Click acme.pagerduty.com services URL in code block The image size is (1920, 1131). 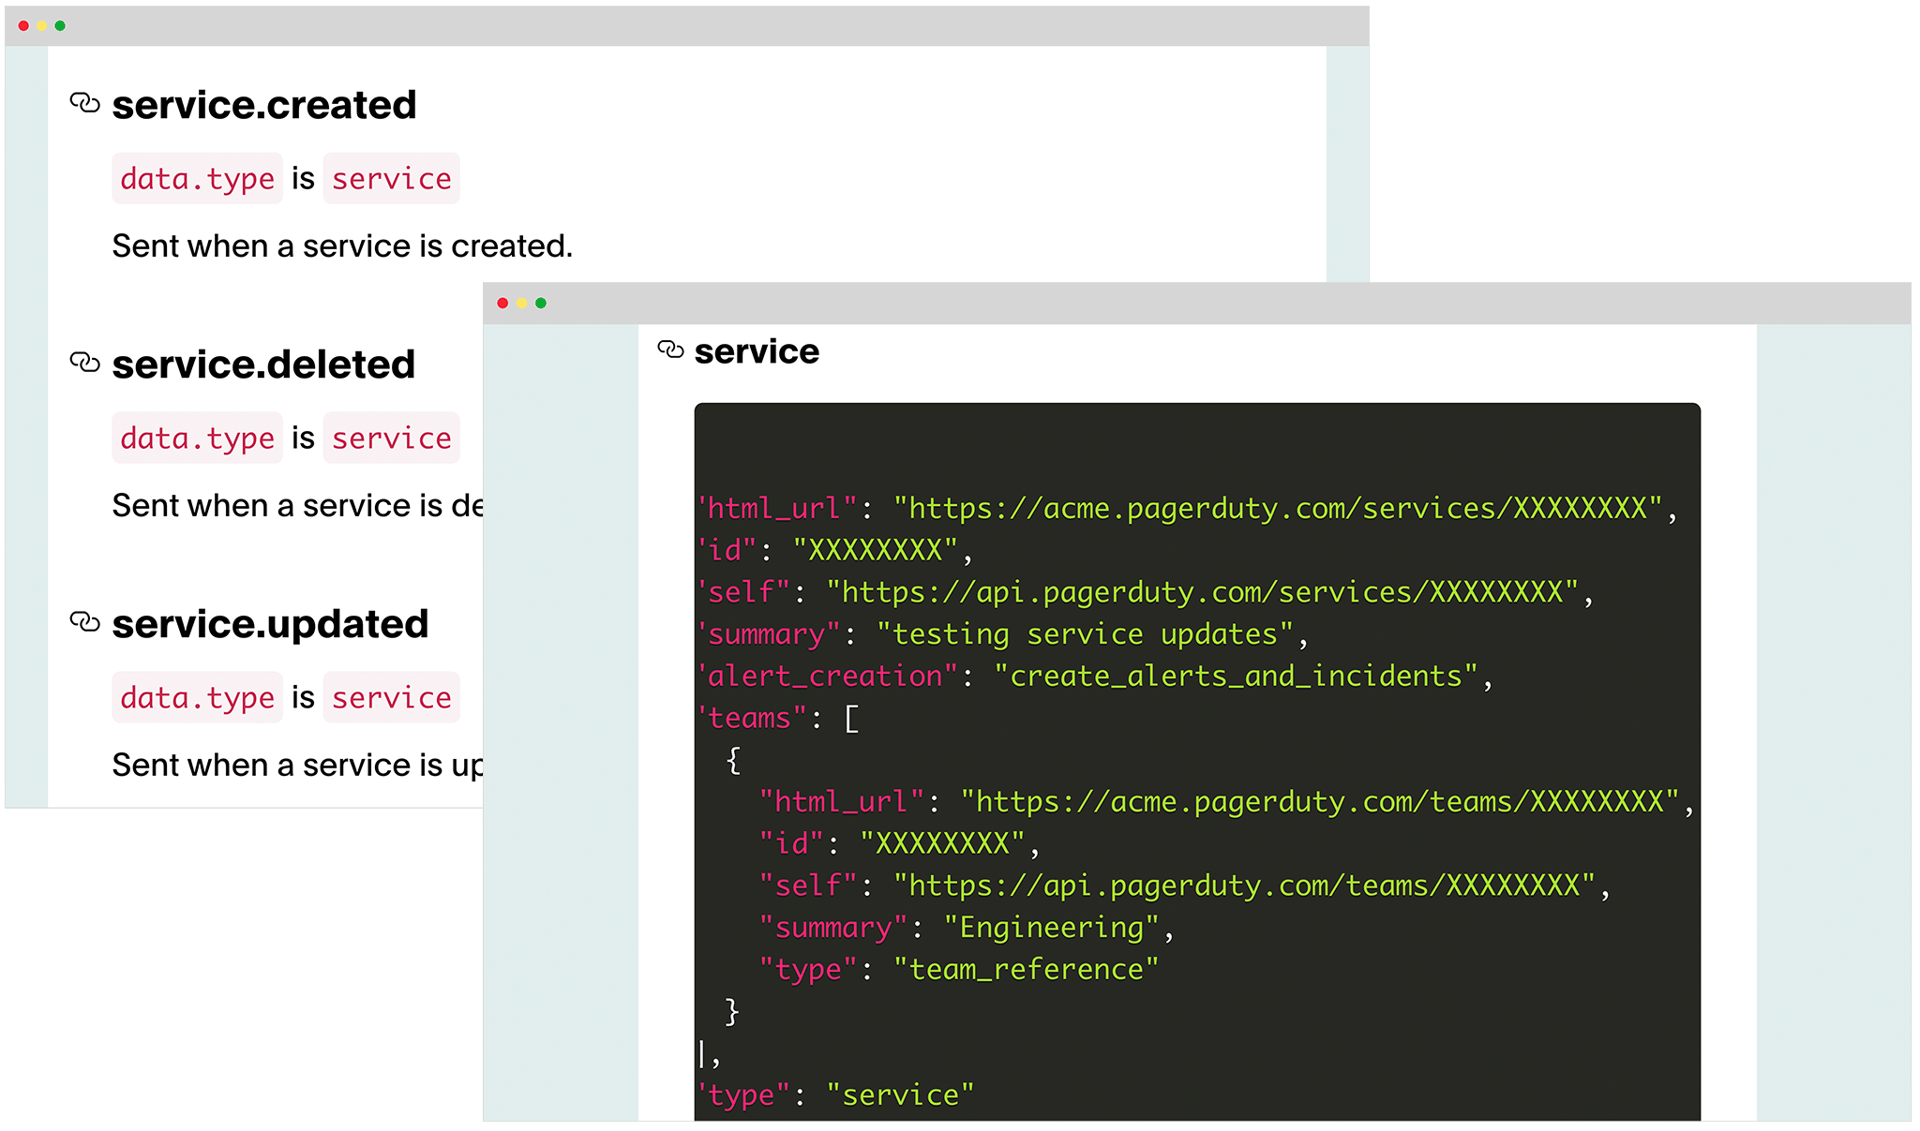click(1277, 508)
